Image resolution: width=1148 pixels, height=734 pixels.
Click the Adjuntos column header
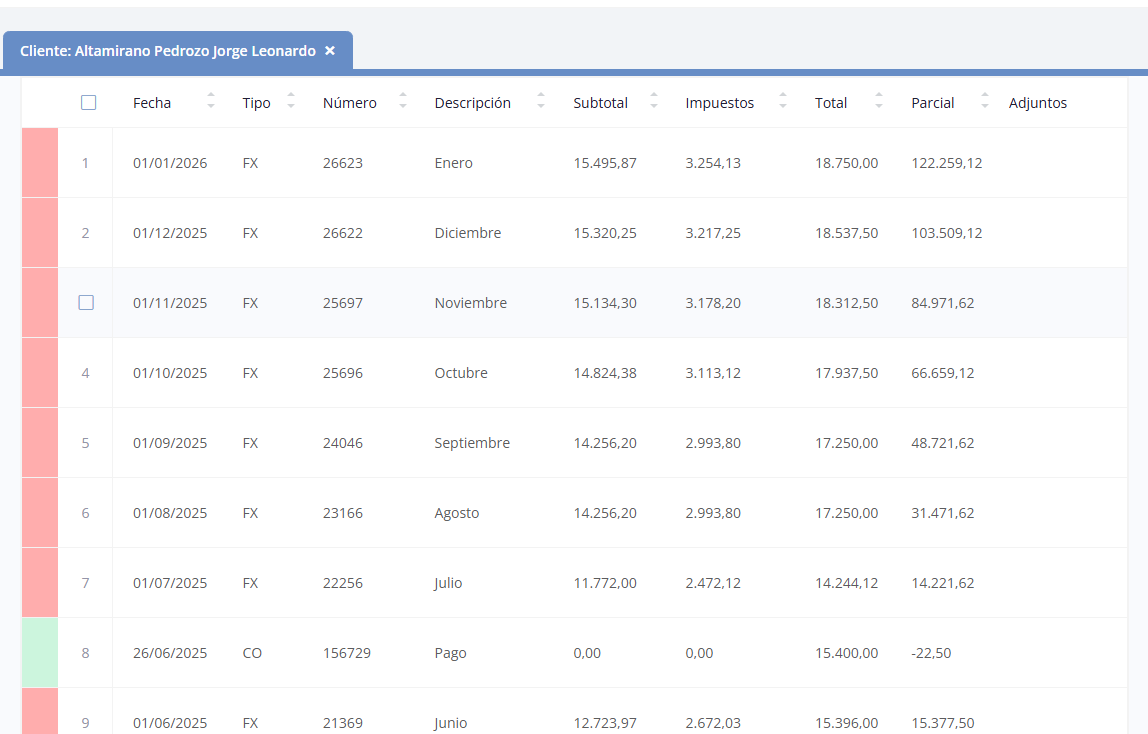(1037, 103)
